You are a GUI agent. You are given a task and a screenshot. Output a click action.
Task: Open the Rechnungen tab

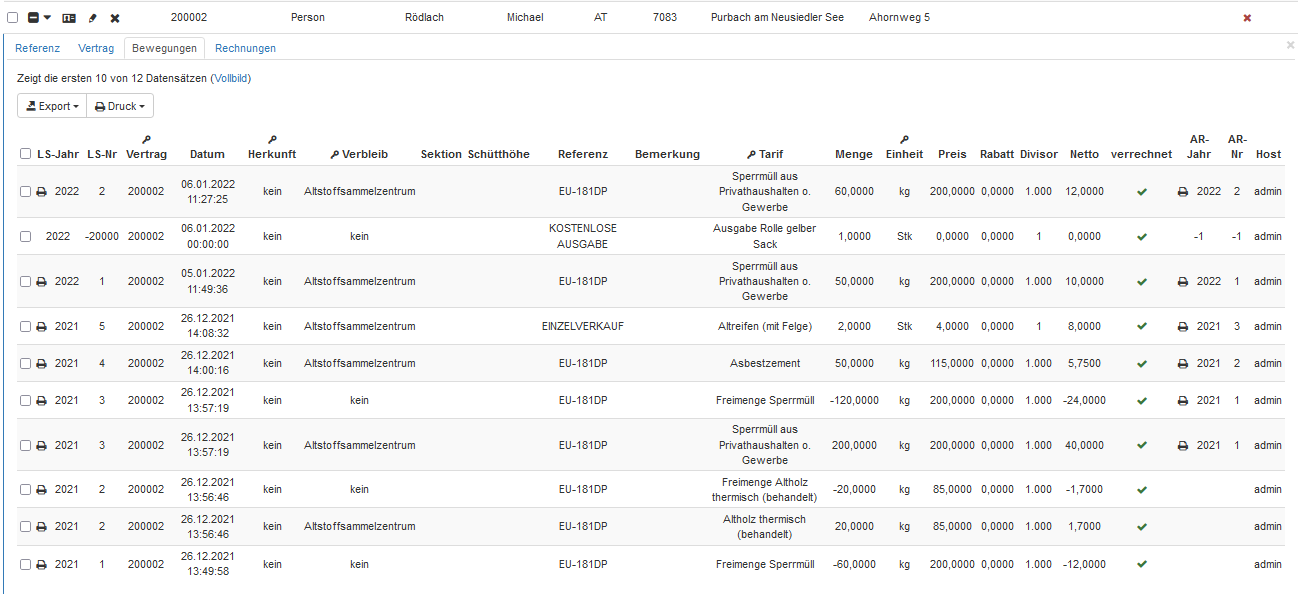pyautogui.click(x=245, y=48)
